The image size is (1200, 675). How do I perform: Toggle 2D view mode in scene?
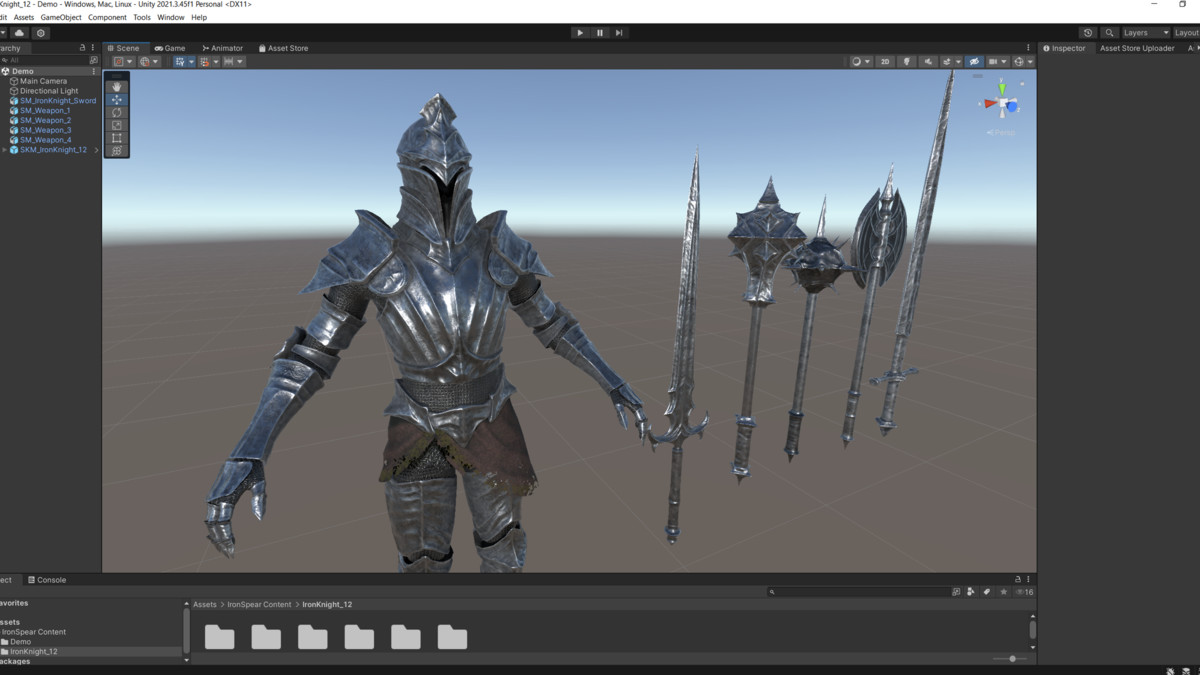[885, 62]
